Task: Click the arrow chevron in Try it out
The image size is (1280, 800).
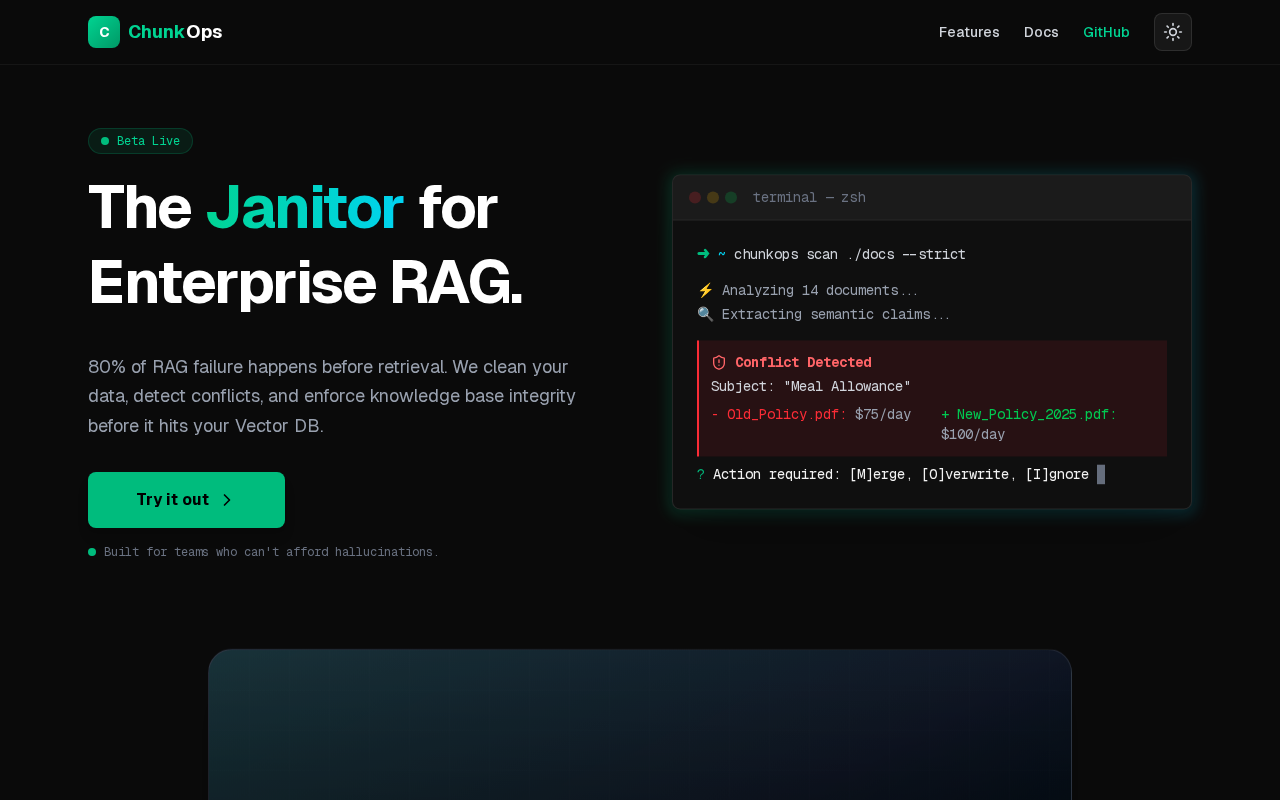Action: (x=227, y=500)
